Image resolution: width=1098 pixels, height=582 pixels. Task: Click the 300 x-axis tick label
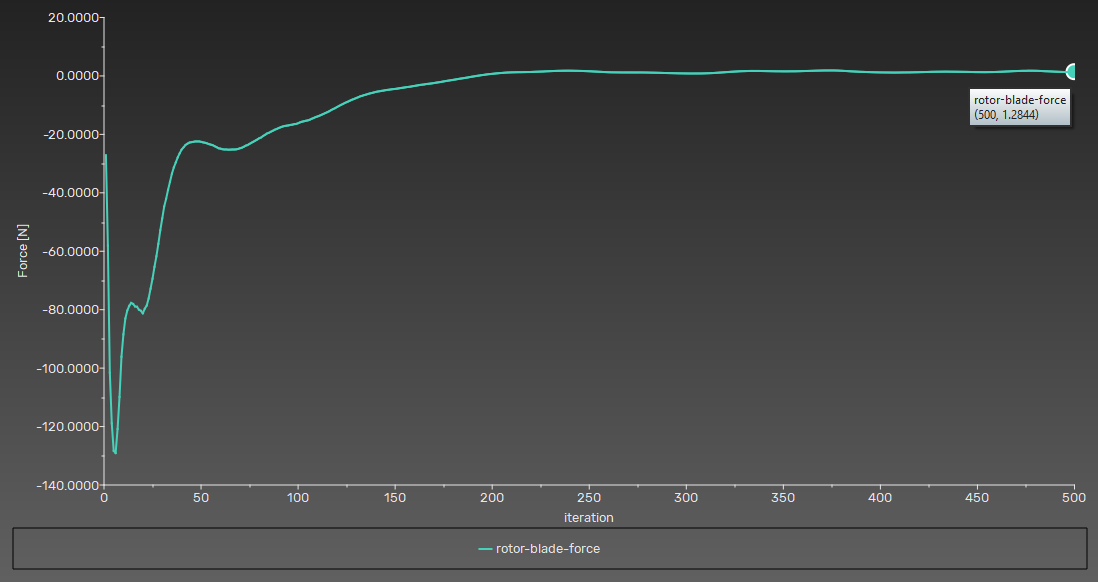point(686,498)
